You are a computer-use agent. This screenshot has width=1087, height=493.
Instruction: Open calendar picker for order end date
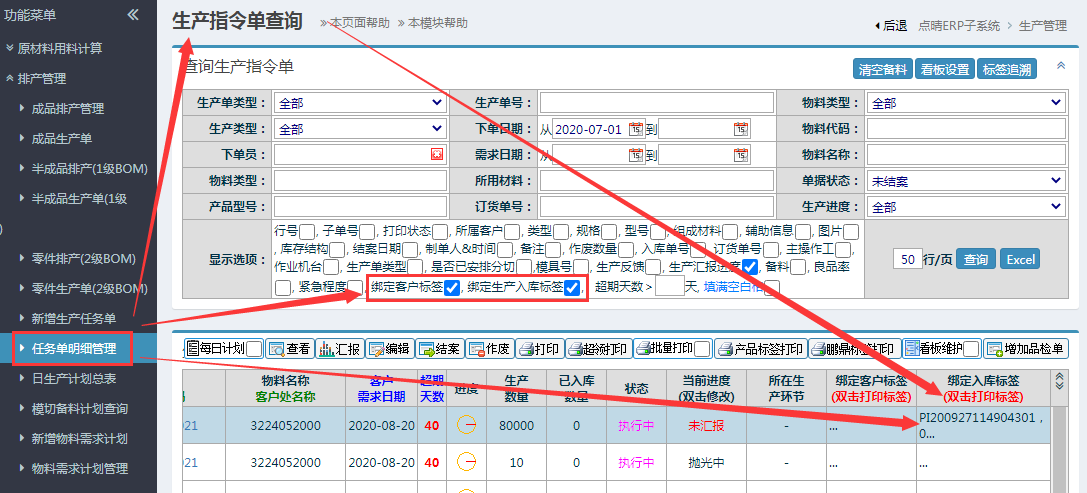[741, 129]
